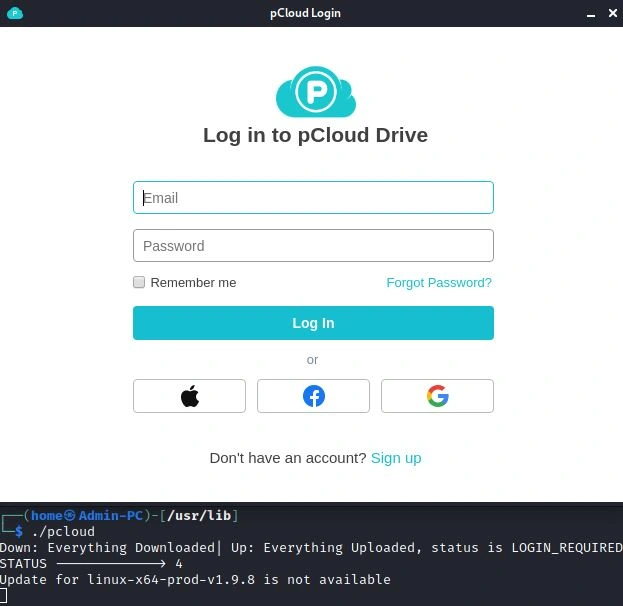
Task: Sign in with the Apple button
Action: pos(190,396)
